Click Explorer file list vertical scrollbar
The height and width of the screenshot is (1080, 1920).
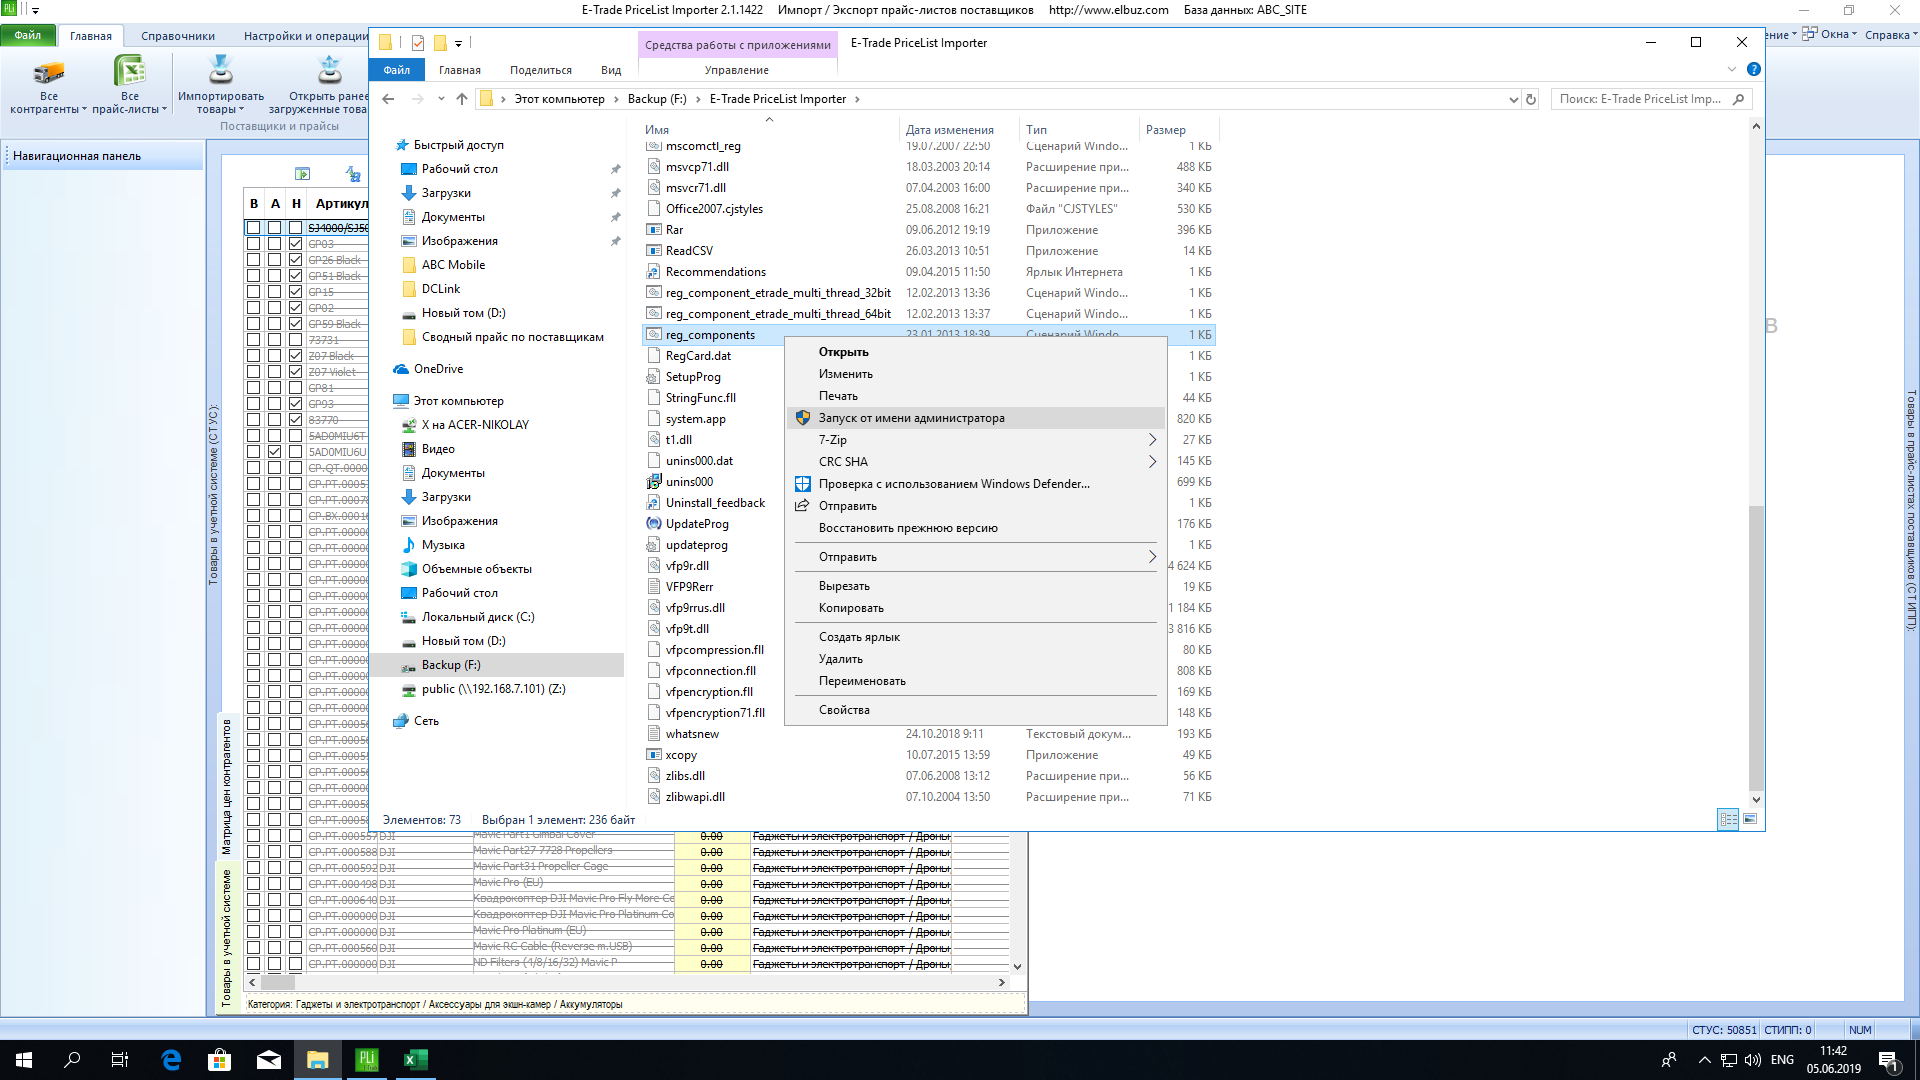pos(1756,648)
